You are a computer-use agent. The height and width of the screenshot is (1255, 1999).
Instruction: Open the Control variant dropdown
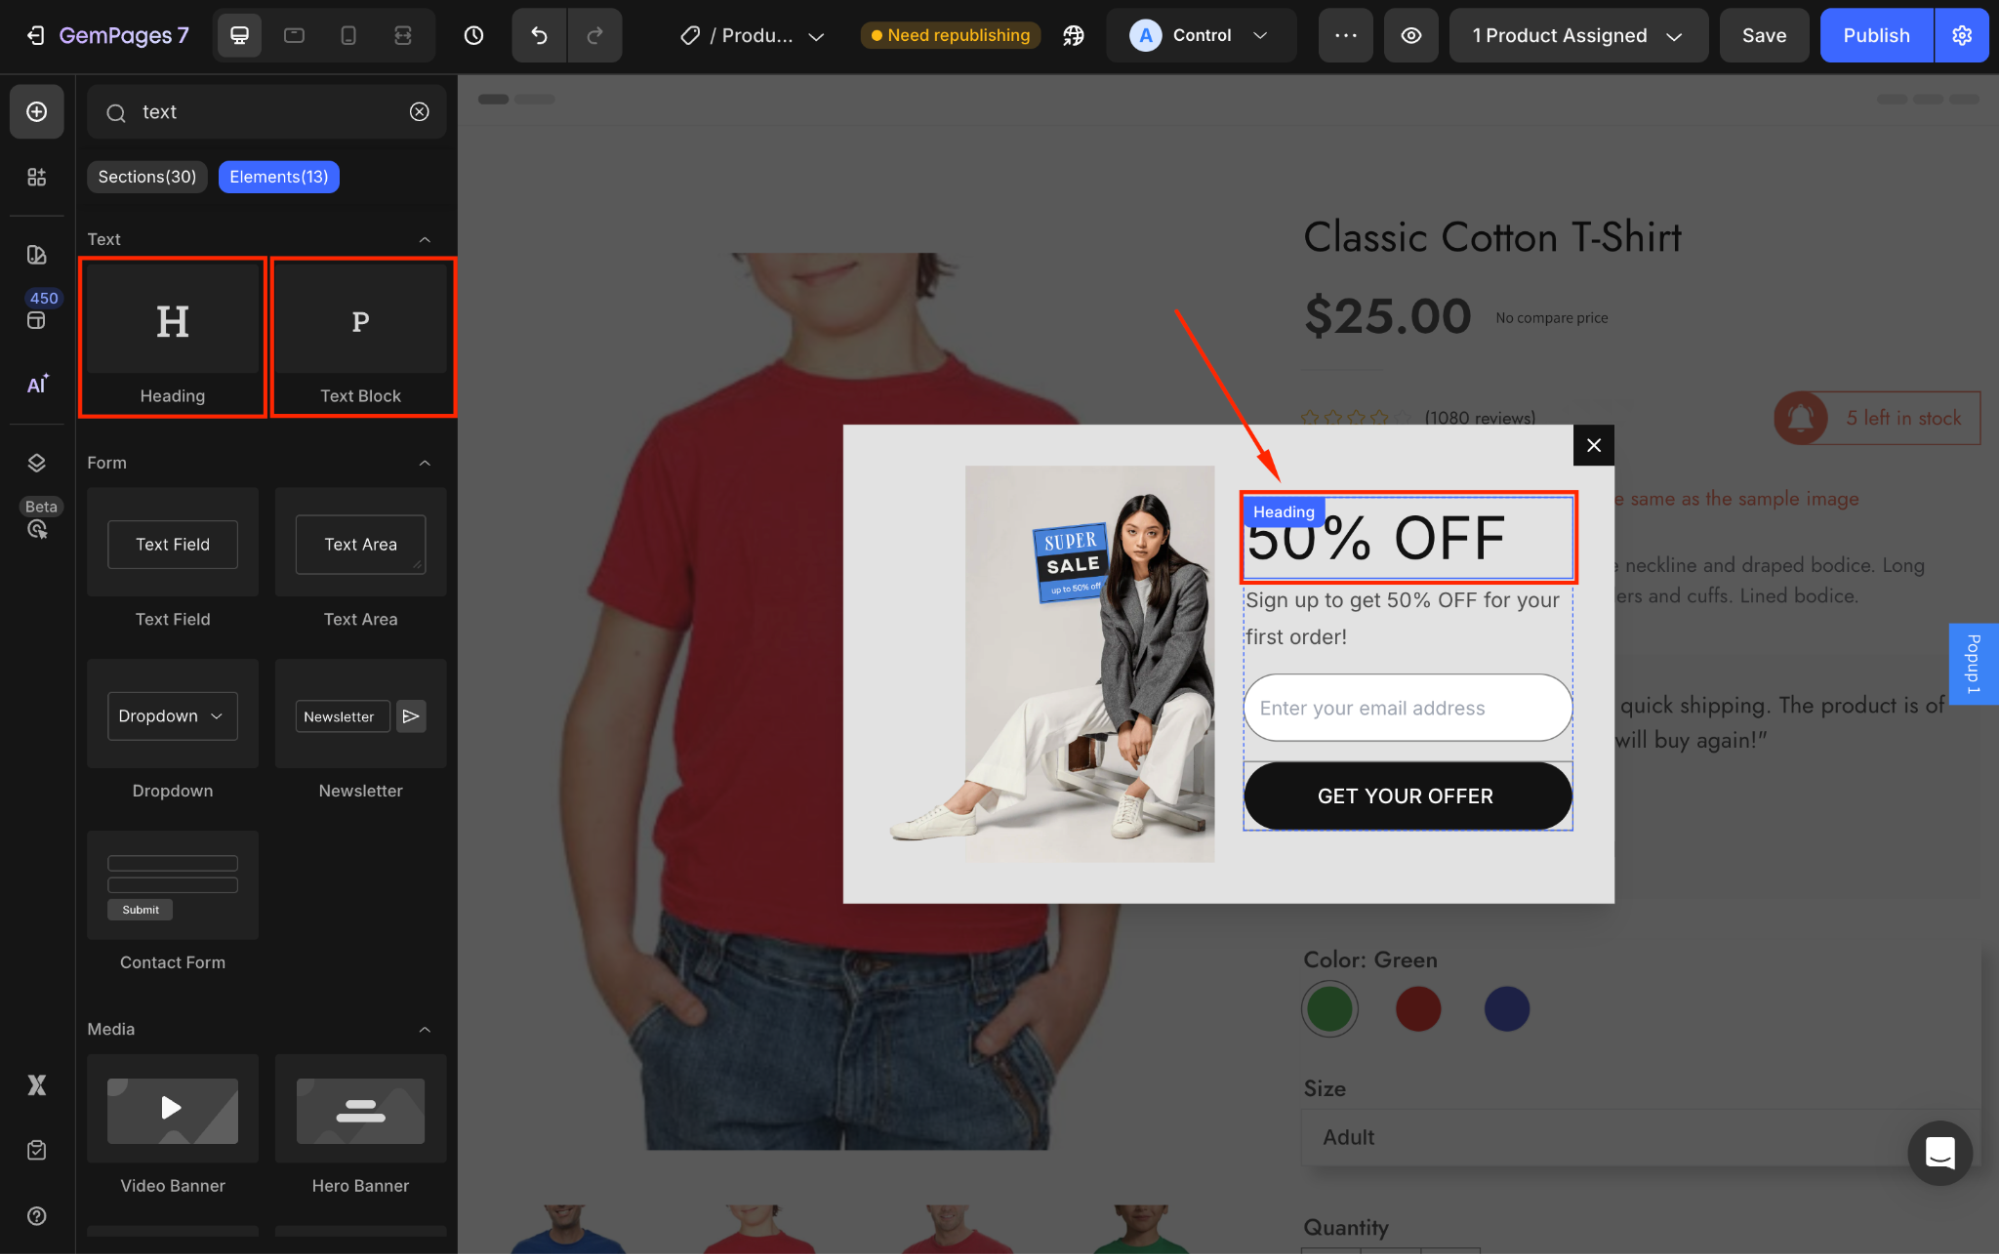pos(1200,36)
